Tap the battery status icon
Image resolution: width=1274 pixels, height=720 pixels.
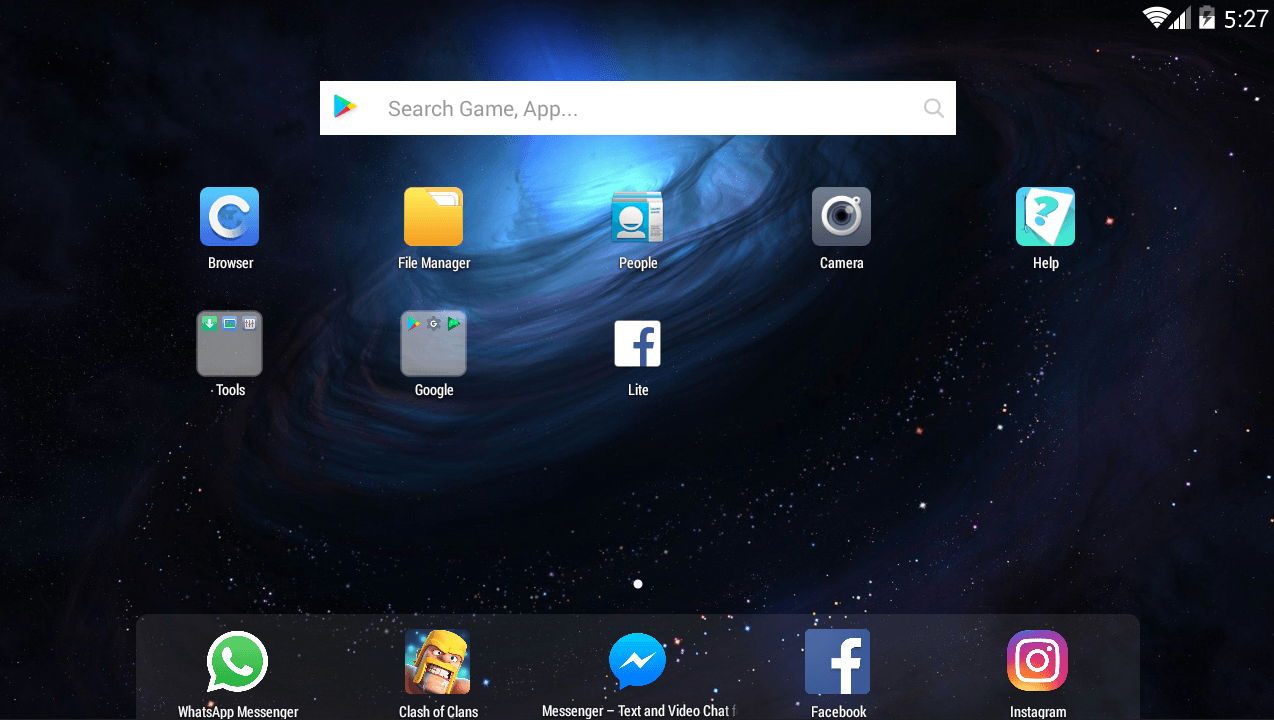(1207, 17)
